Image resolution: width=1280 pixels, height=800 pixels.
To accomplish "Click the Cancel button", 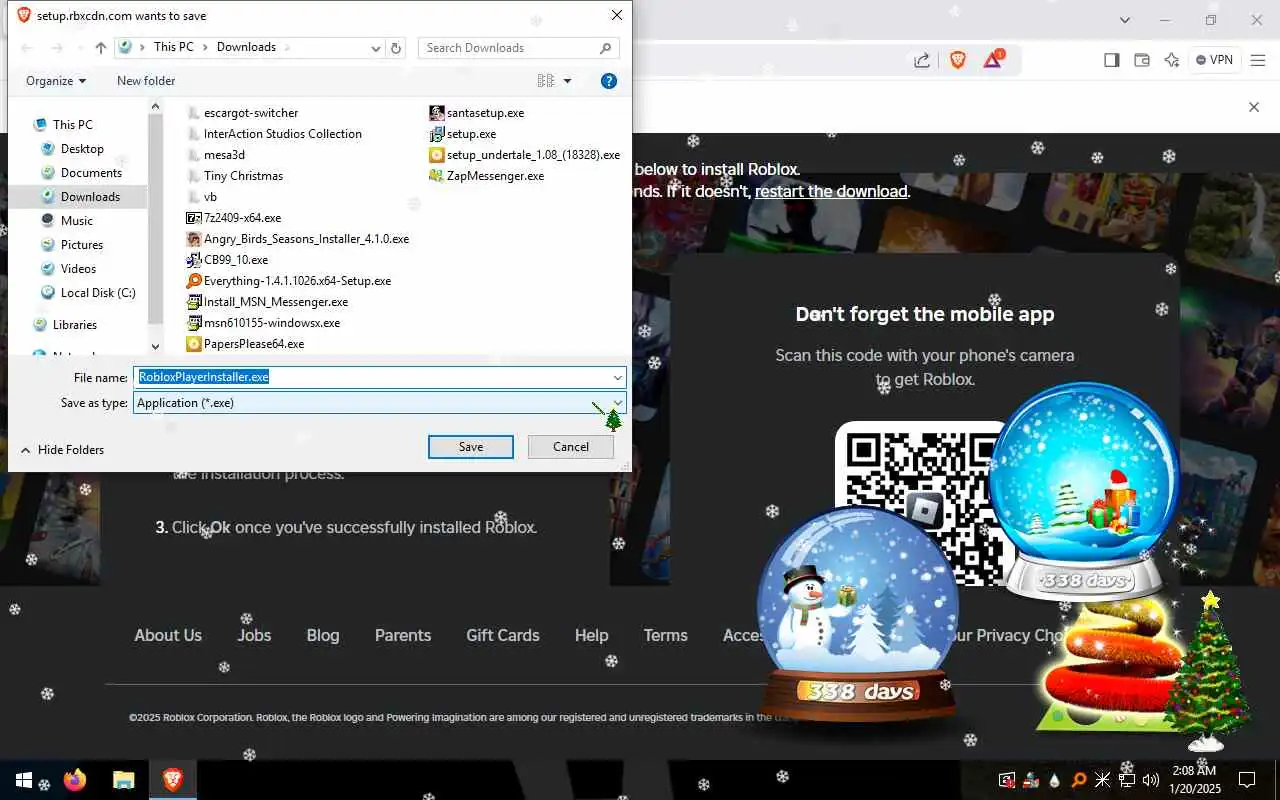I will click(x=571, y=447).
